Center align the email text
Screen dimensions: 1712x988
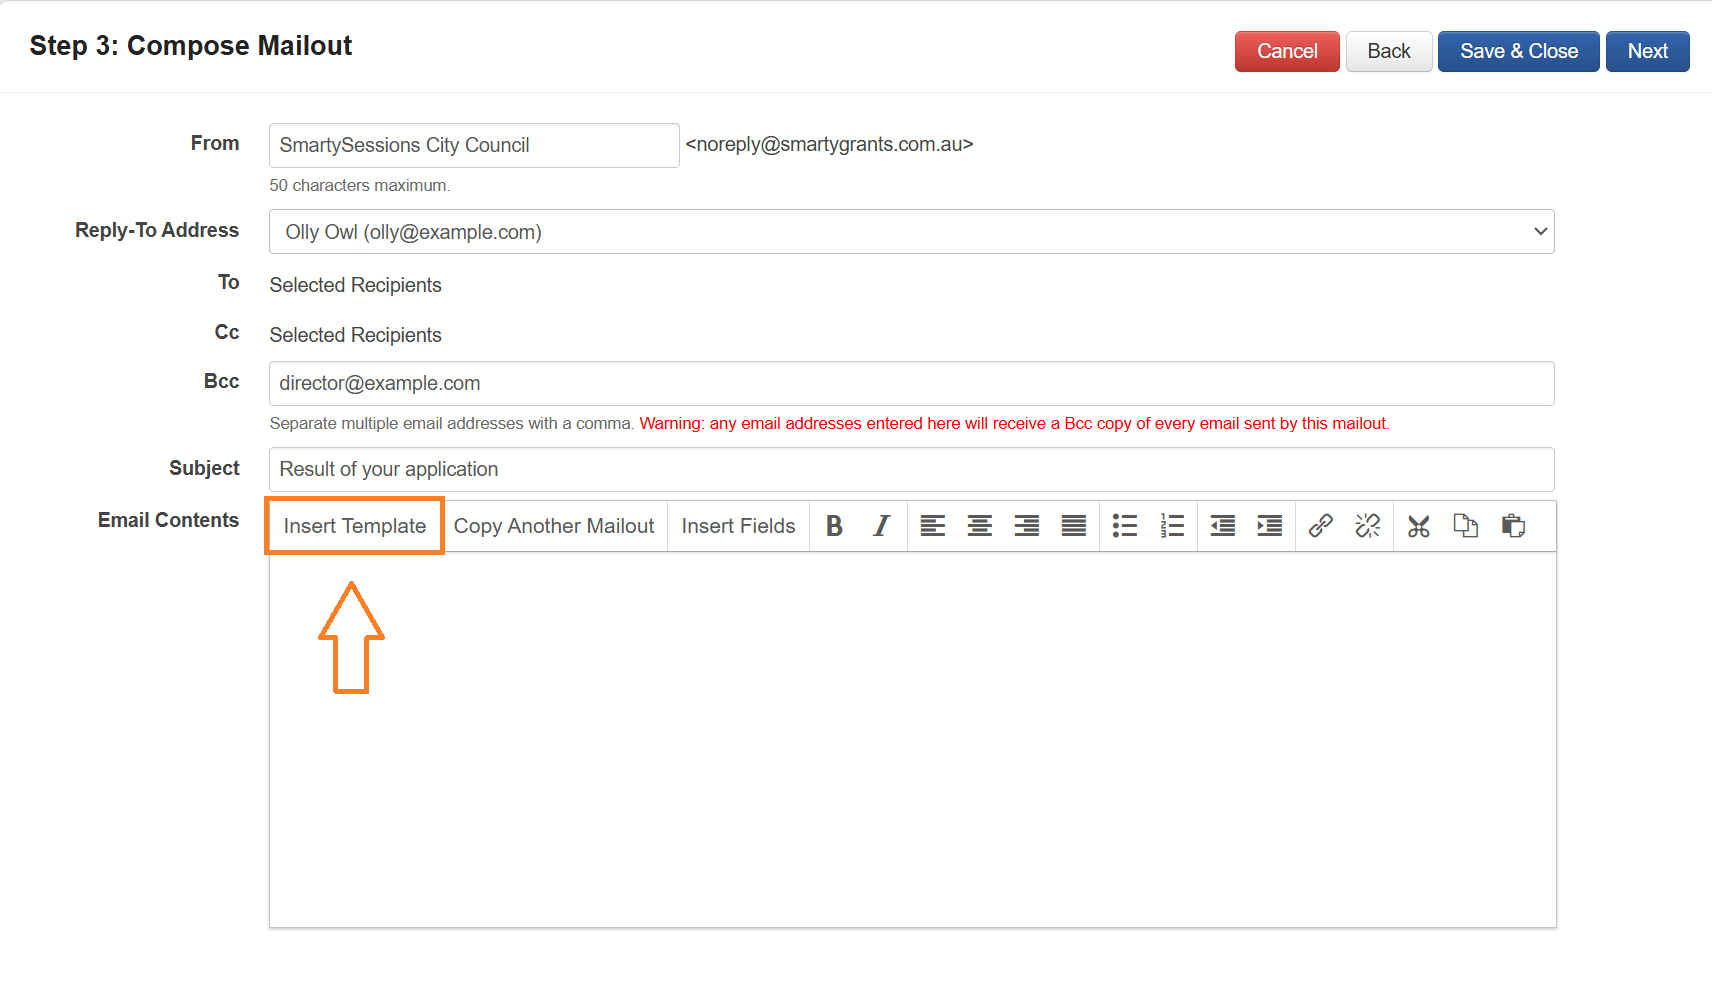[x=979, y=526]
